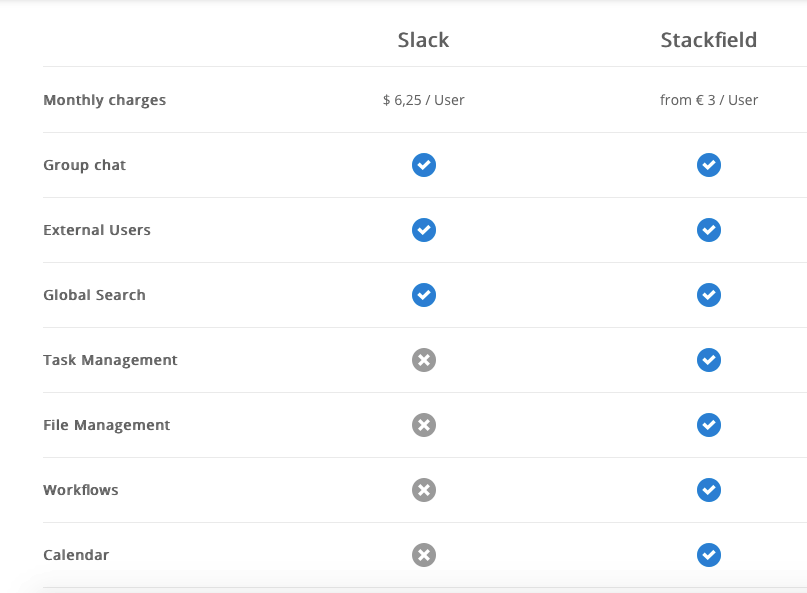Click Slack's Global Search checkmark icon
Screen dimensions: 807x593
[424, 295]
